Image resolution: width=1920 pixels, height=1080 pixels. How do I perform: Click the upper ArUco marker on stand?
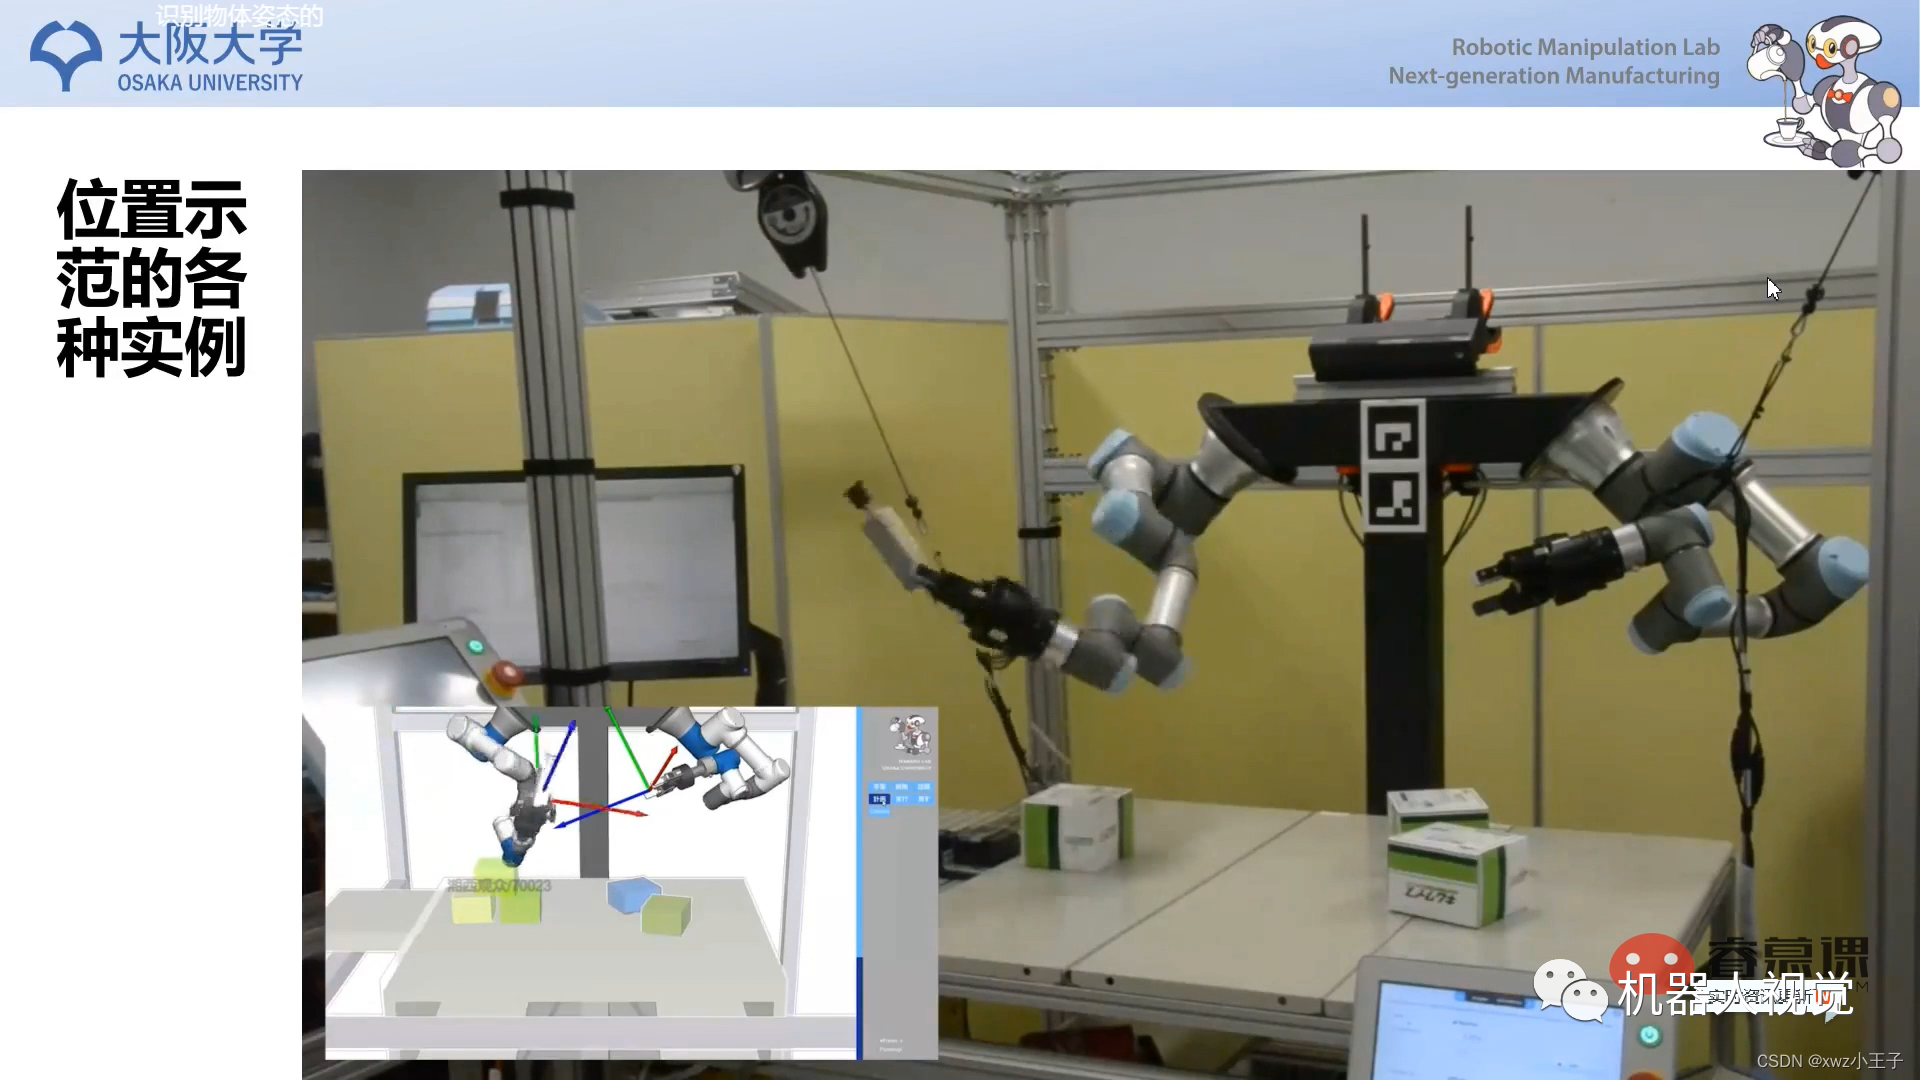click(x=1393, y=431)
